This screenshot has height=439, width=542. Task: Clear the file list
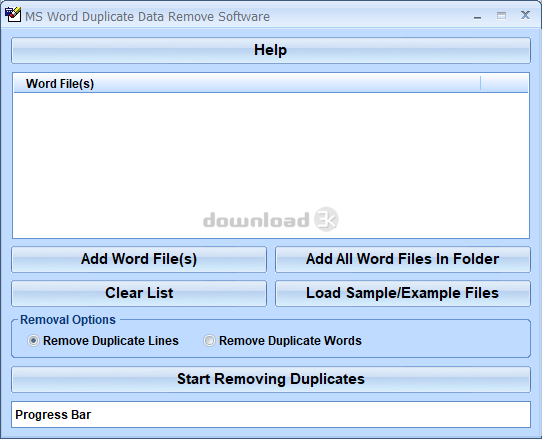coord(139,293)
